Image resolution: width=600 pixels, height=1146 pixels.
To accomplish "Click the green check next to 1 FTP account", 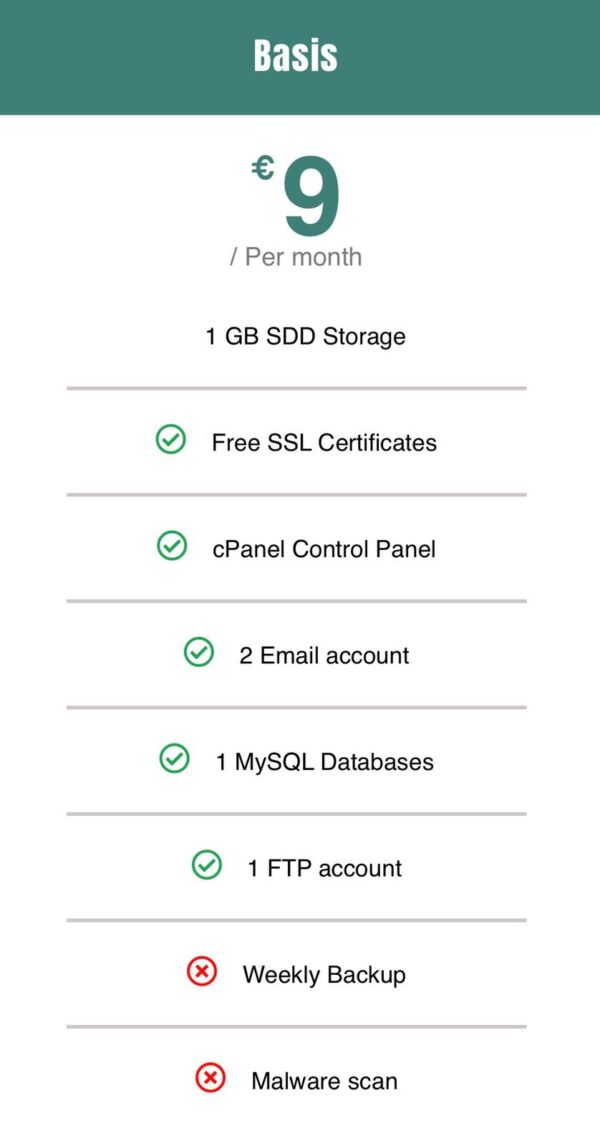I will pos(207,865).
